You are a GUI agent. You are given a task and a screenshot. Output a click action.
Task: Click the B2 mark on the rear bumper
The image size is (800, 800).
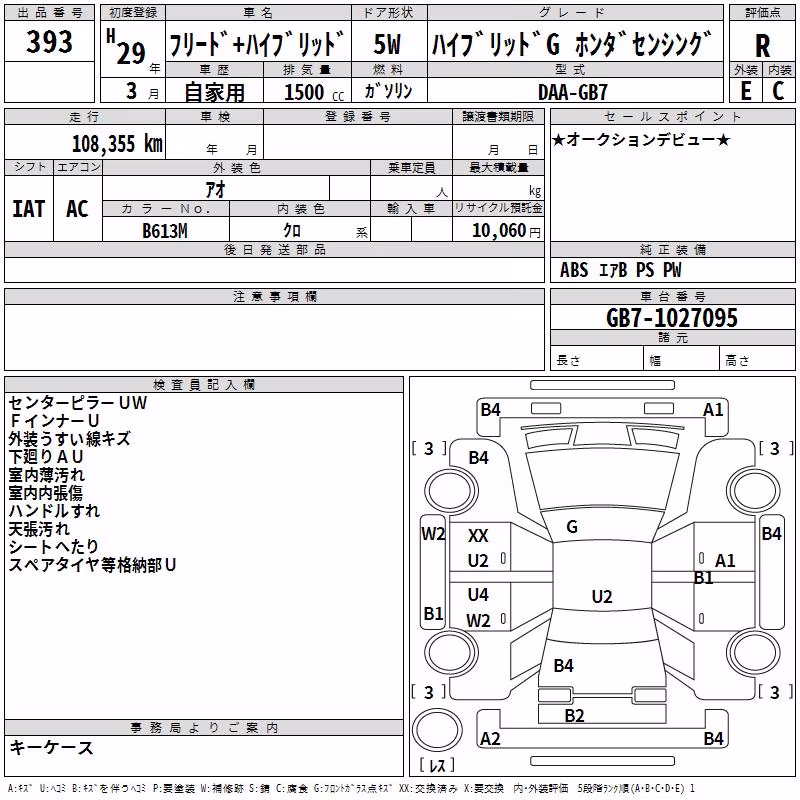point(574,716)
